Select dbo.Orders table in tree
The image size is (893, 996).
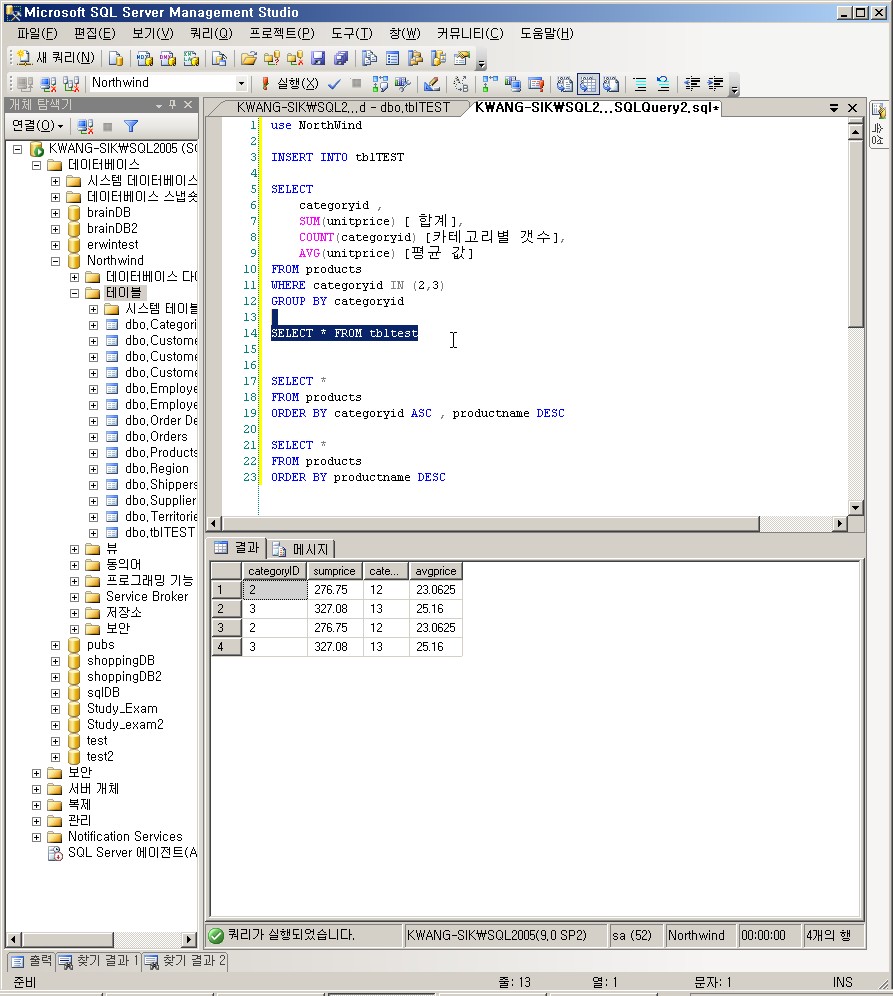click(x=156, y=436)
